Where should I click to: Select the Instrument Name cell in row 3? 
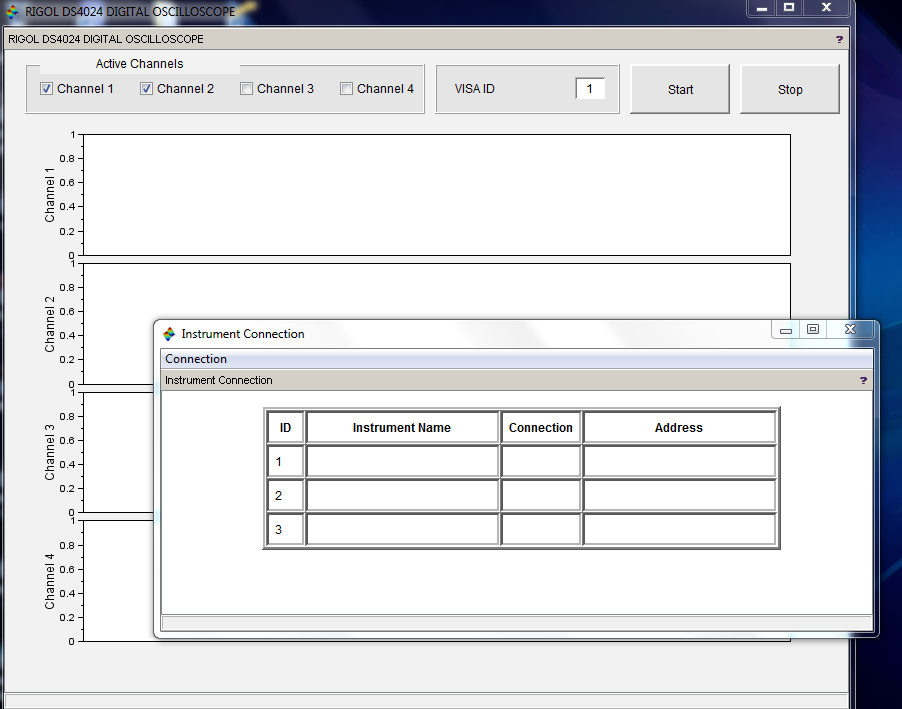(402, 529)
